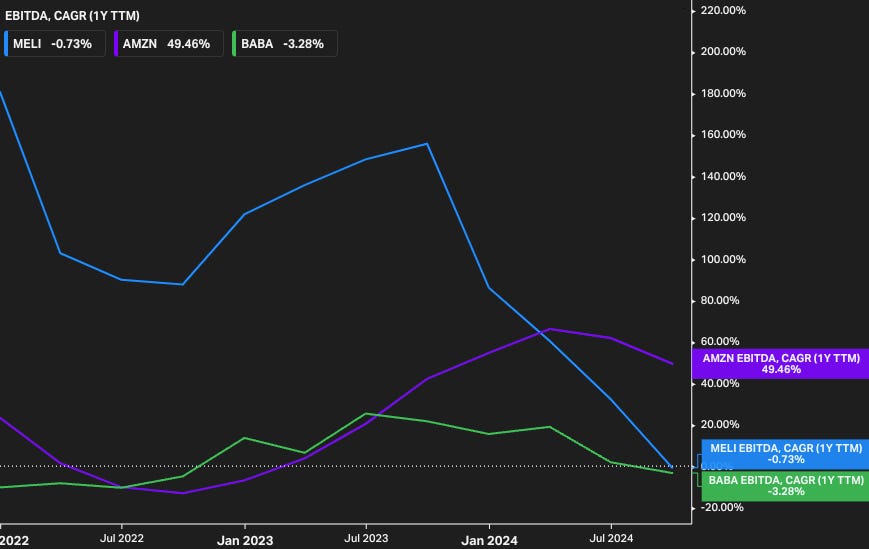
Task: Click the Jul 2023 x-axis label
Action: 366,538
